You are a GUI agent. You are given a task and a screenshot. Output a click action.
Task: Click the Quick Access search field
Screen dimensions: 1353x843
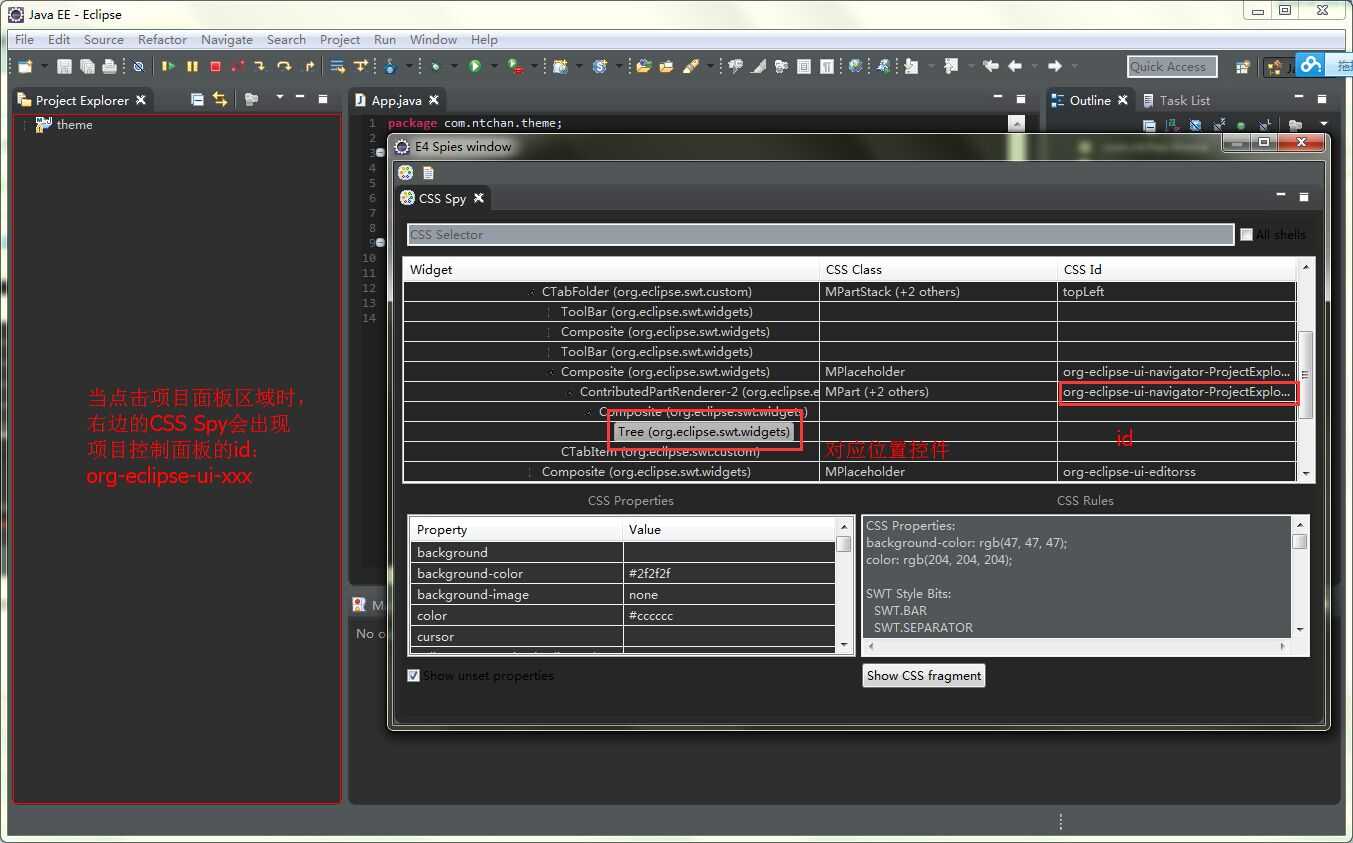(1172, 66)
